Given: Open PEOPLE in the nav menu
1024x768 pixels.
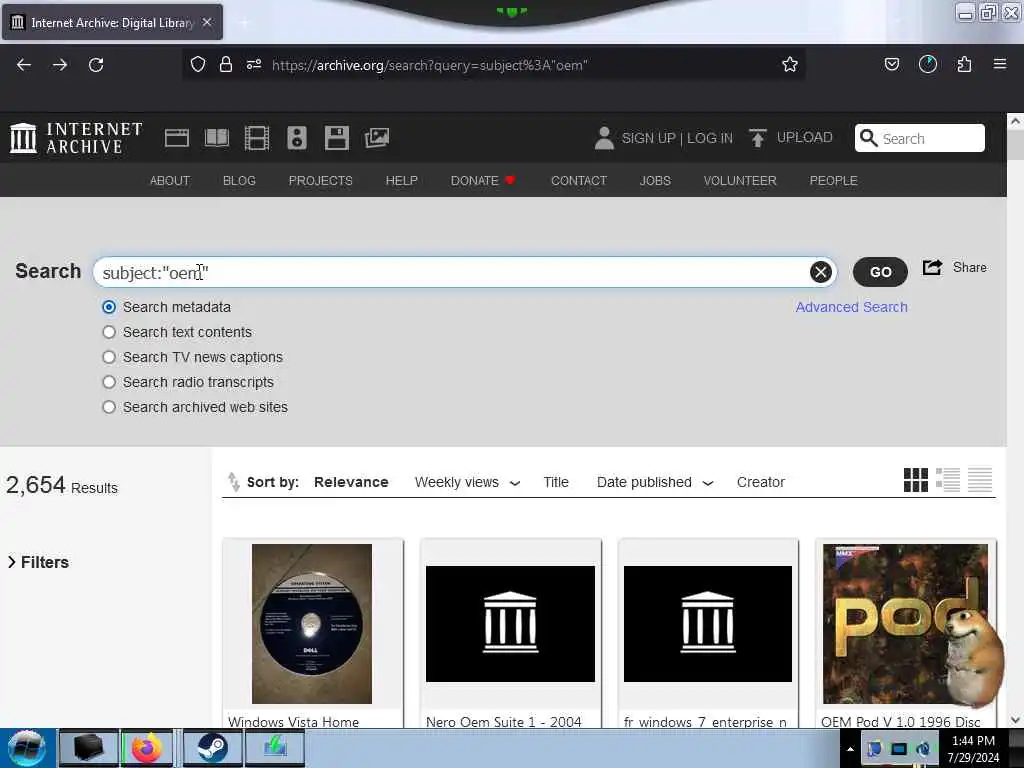Looking at the screenshot, I should click(x=833, y=180).
